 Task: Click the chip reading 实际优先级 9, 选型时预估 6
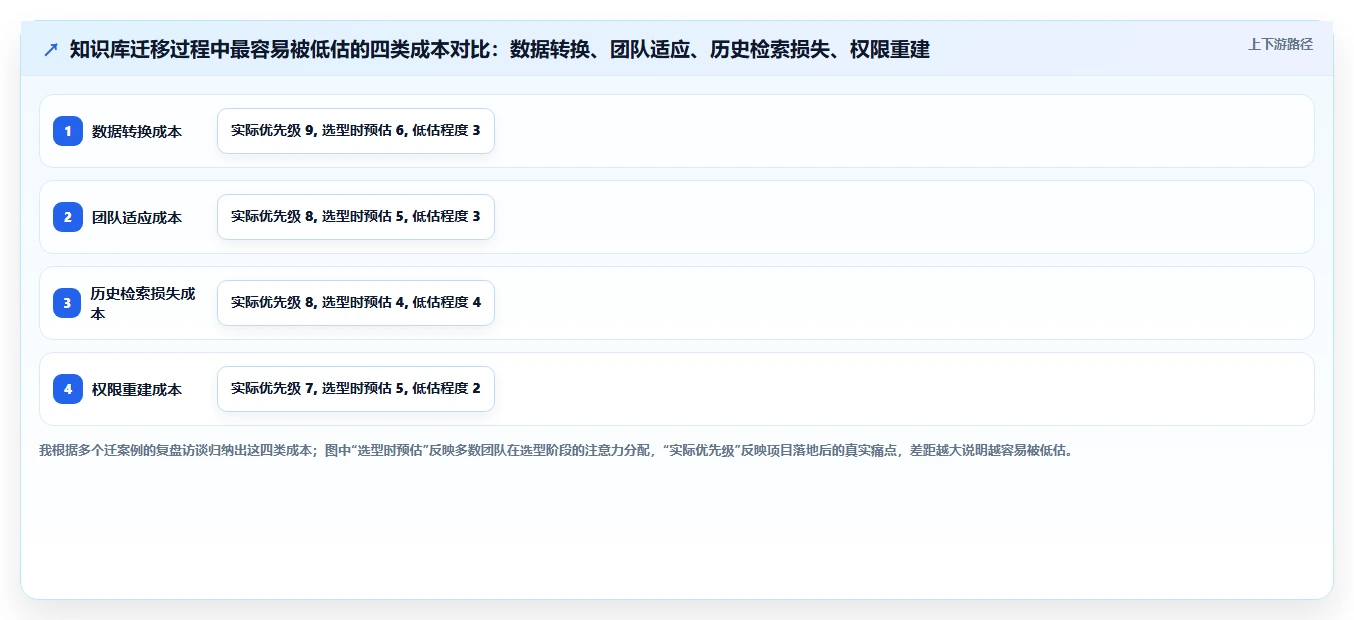pyautogui.click(x=356, y=131)
